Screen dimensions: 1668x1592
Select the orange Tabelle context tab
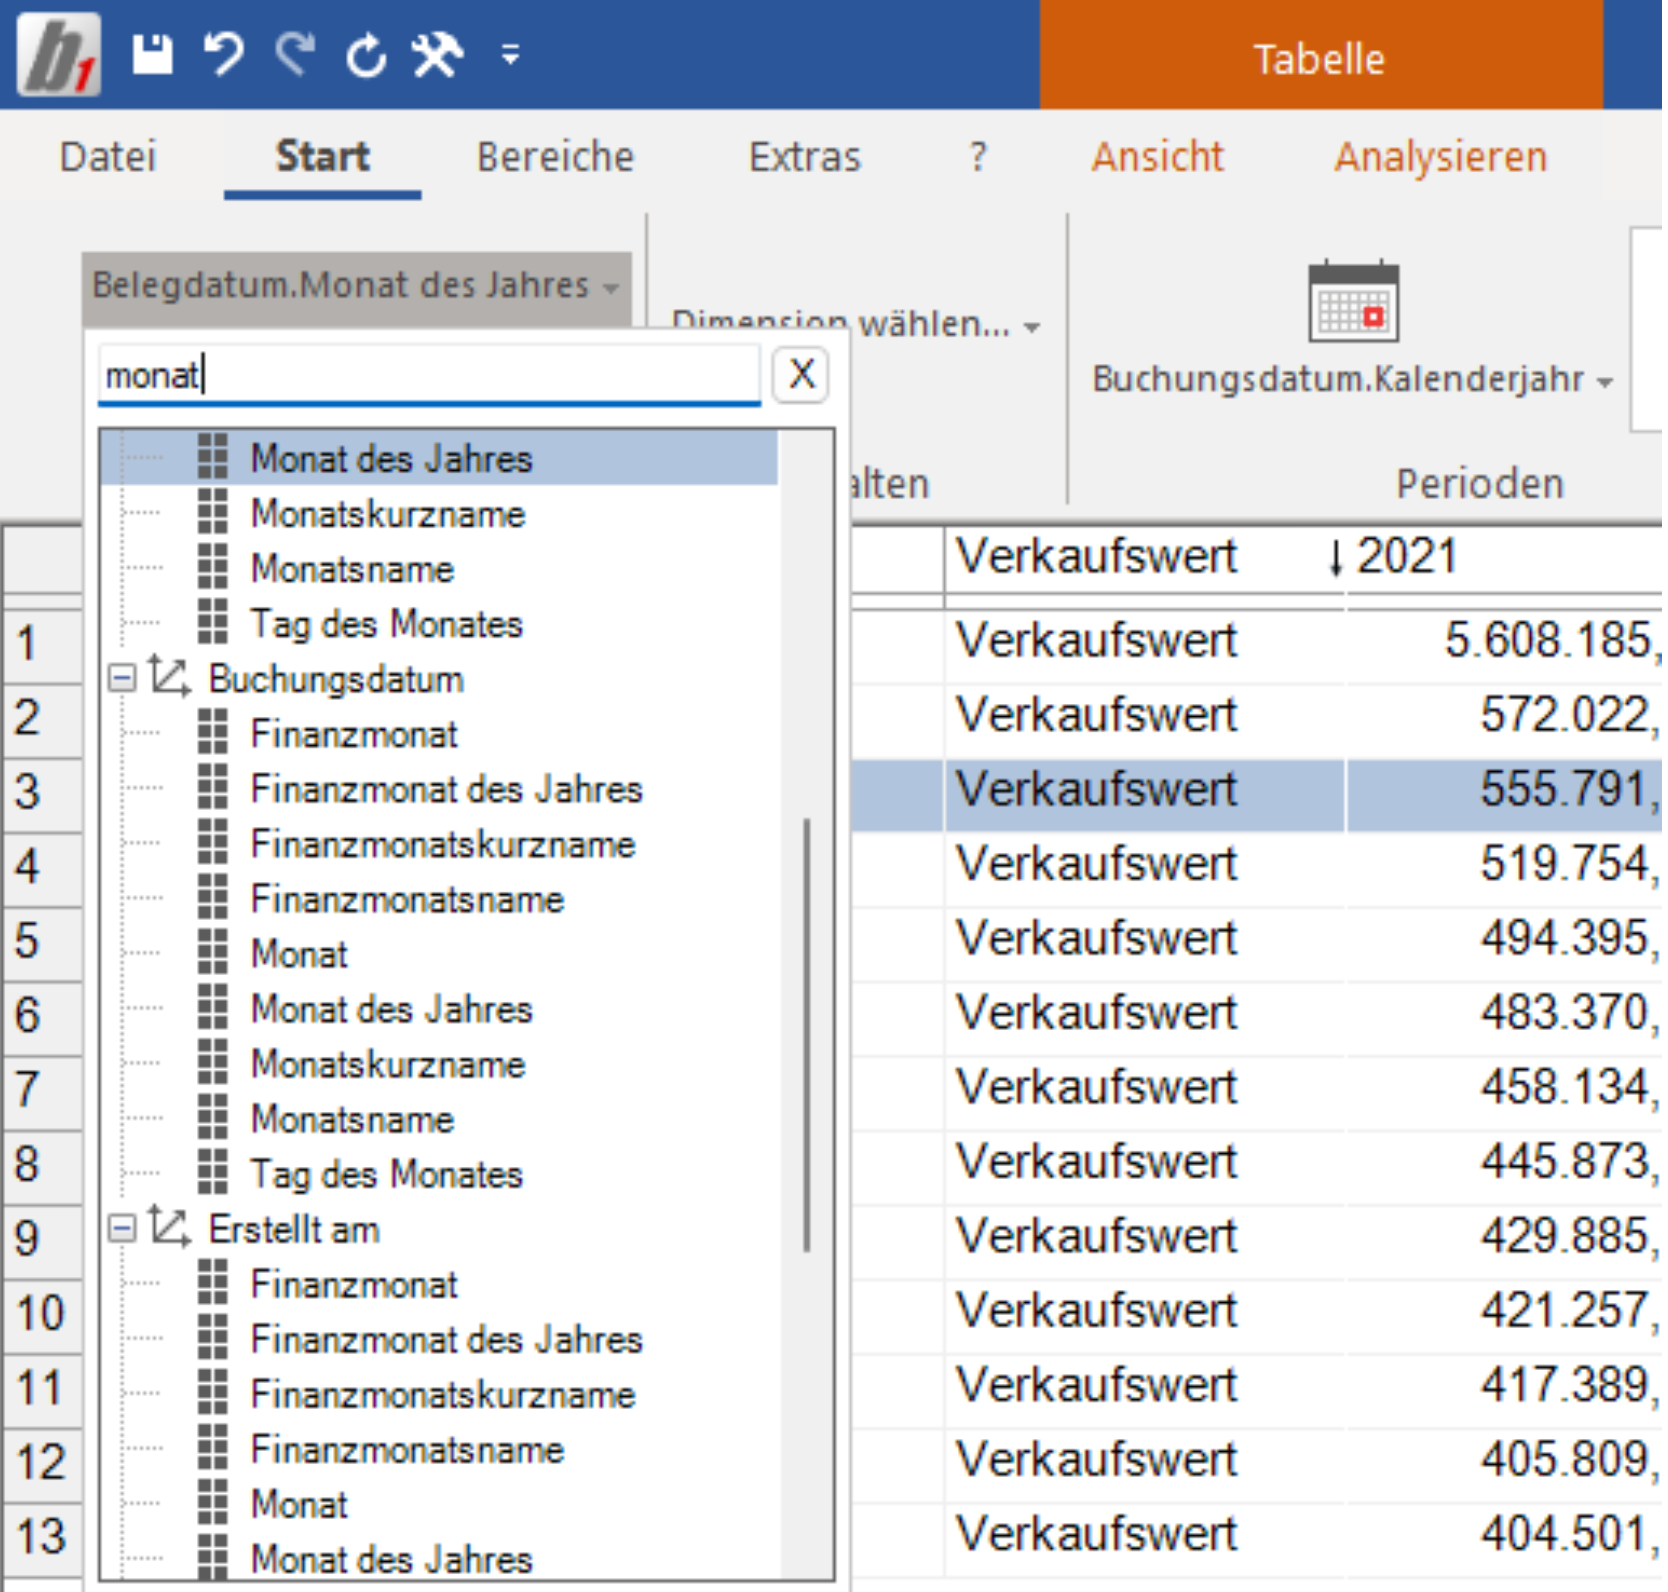pos(1321,55)
